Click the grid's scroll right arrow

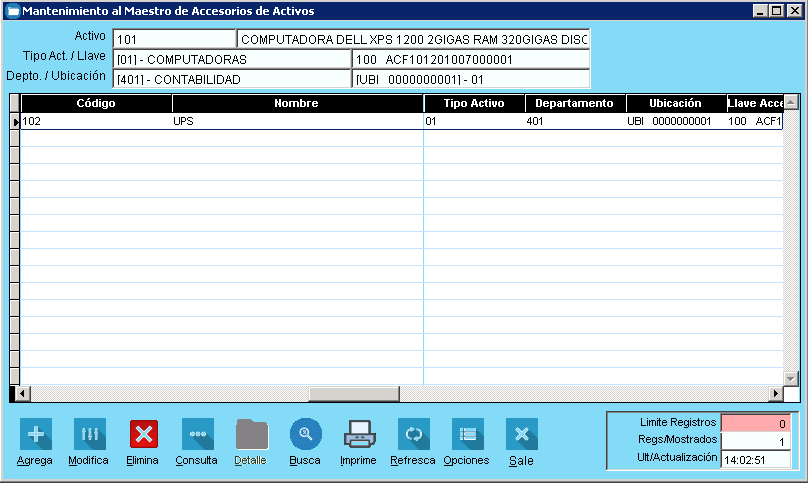774,393
